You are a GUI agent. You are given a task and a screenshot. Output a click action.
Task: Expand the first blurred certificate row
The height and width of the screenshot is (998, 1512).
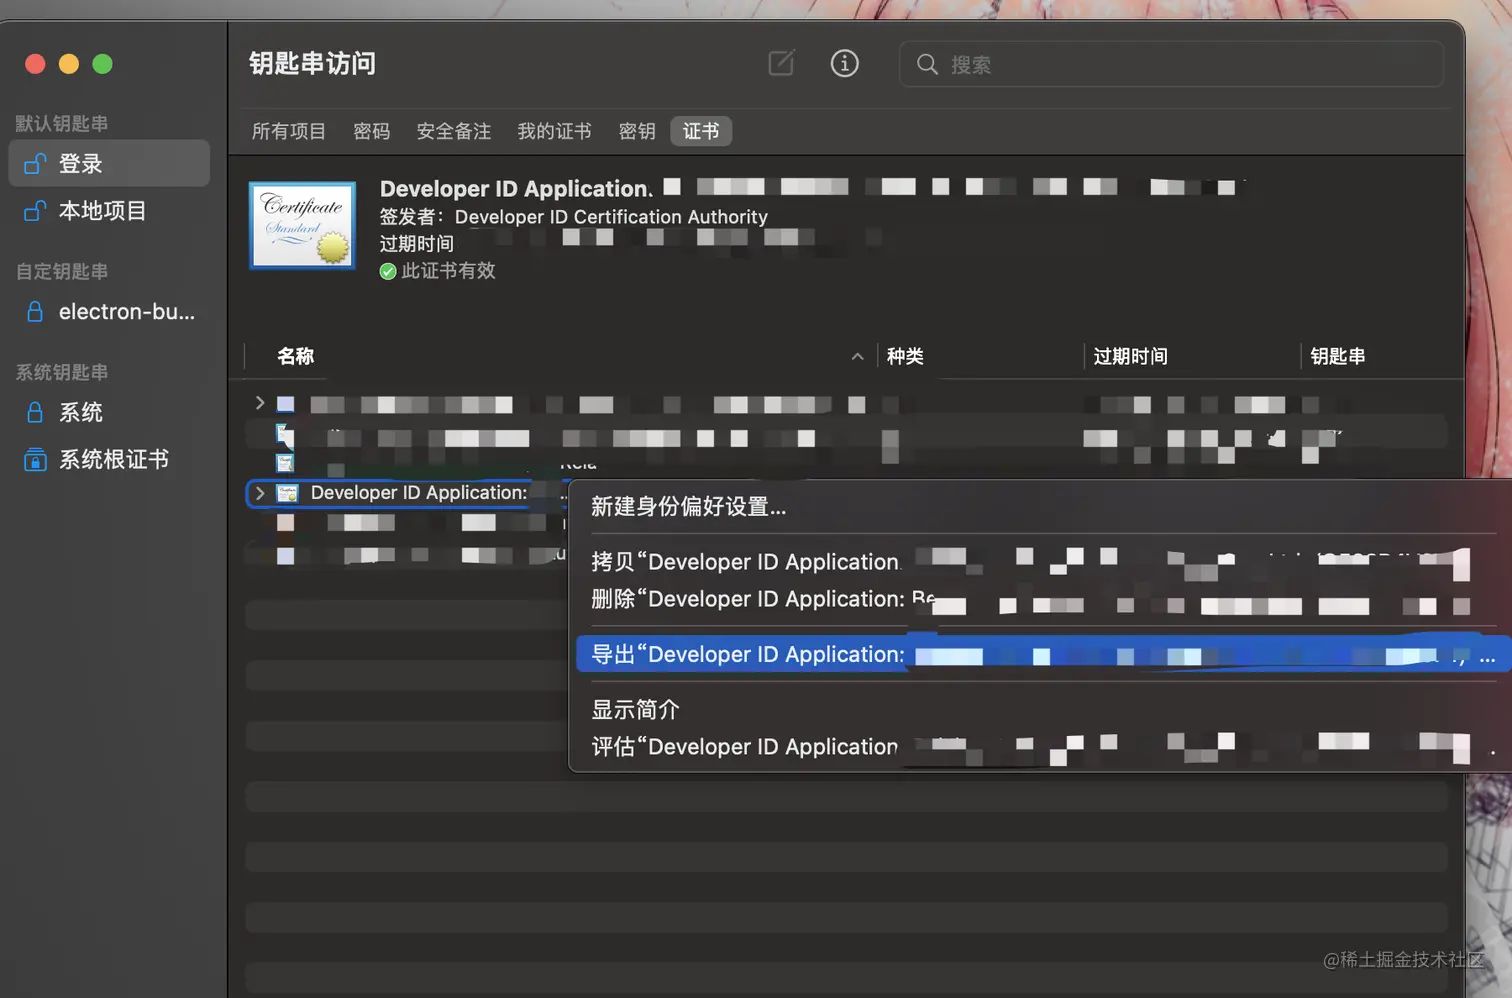pos(260,403)
